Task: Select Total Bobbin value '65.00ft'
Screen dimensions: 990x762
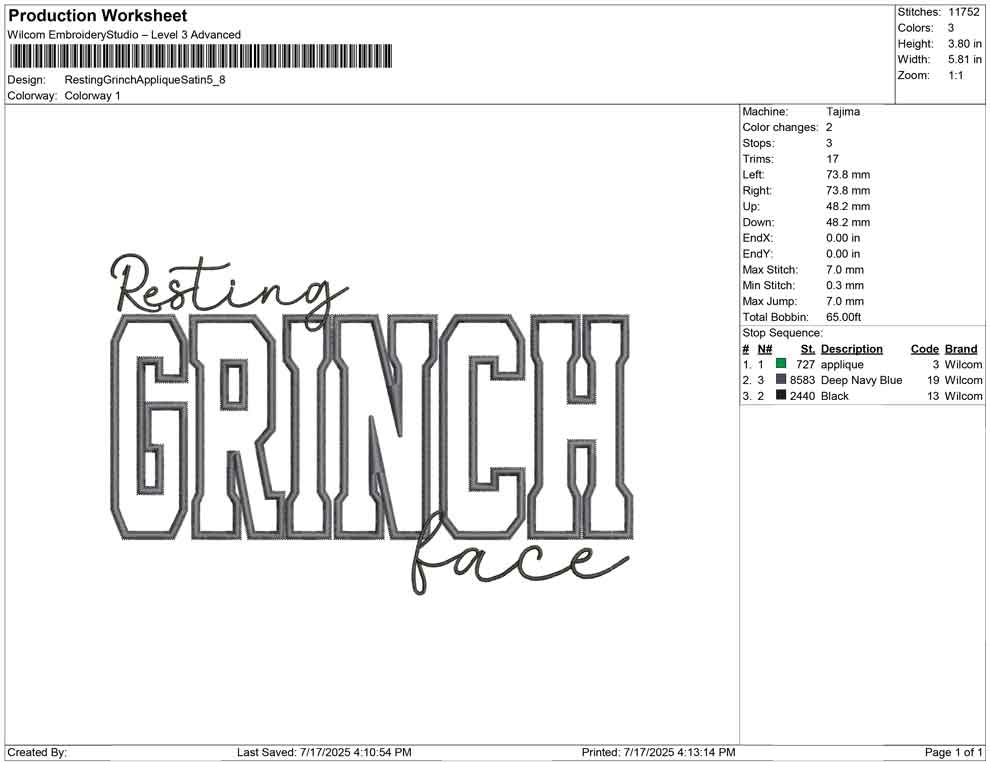Action: point(844,317)
